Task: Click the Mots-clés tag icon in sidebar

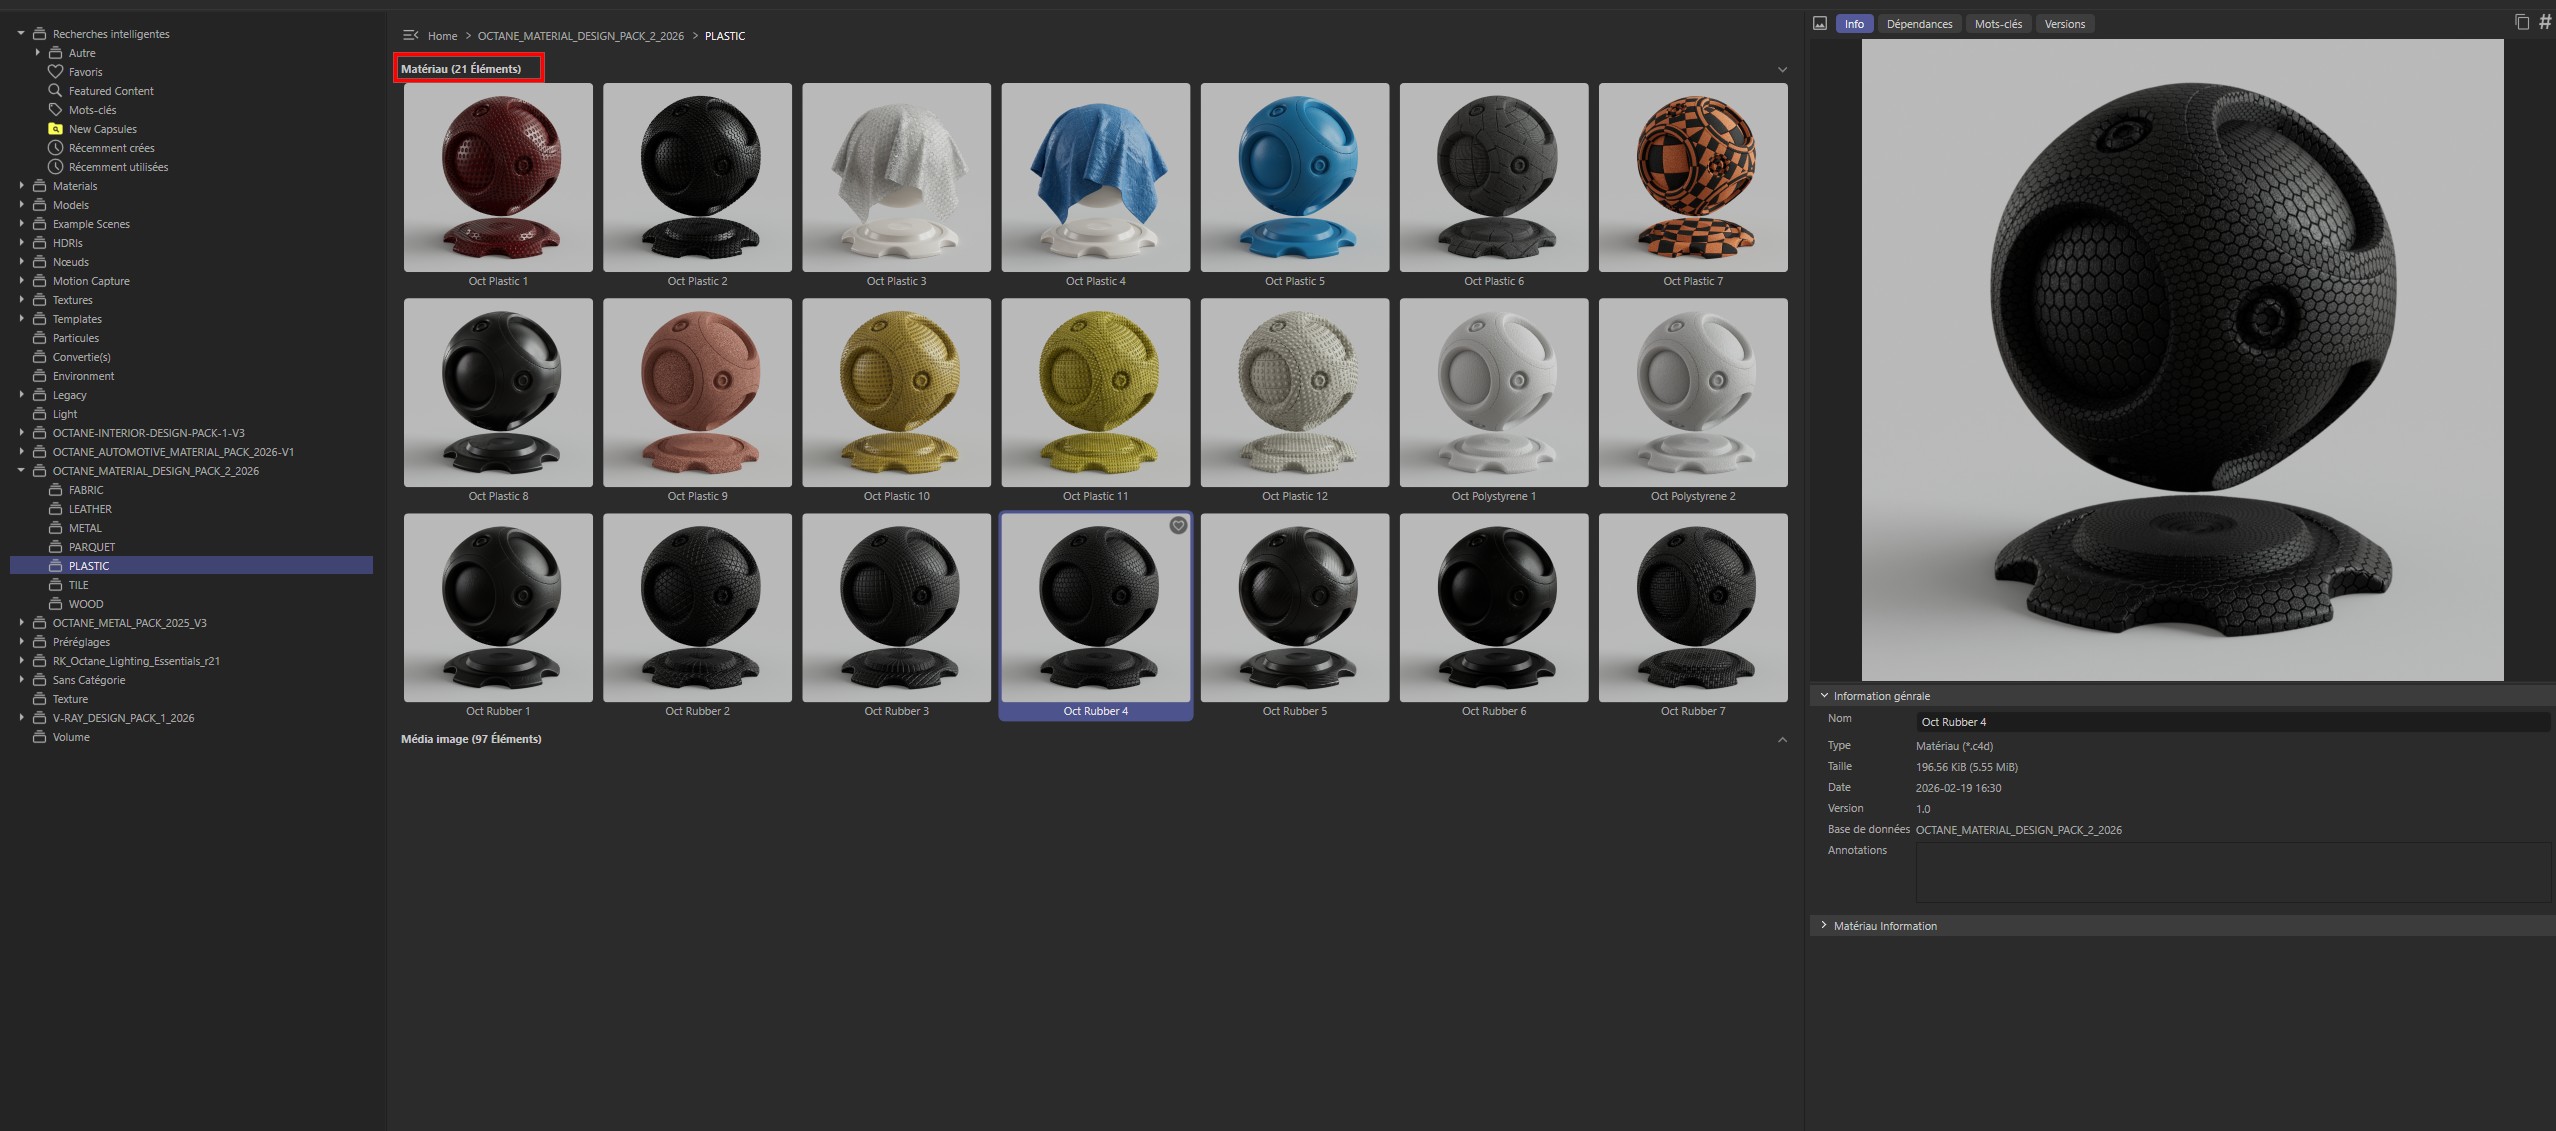Action: [57, 109]
